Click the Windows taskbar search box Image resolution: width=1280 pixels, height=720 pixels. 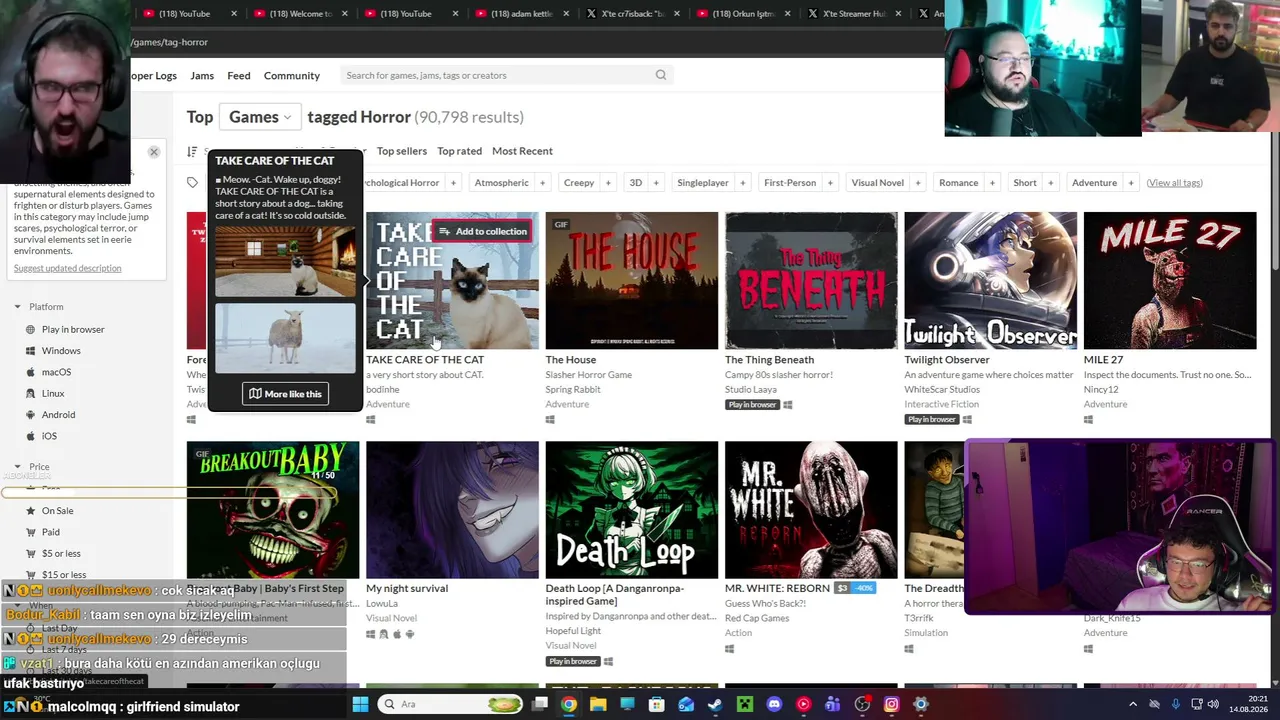click(x=452, y=704)
